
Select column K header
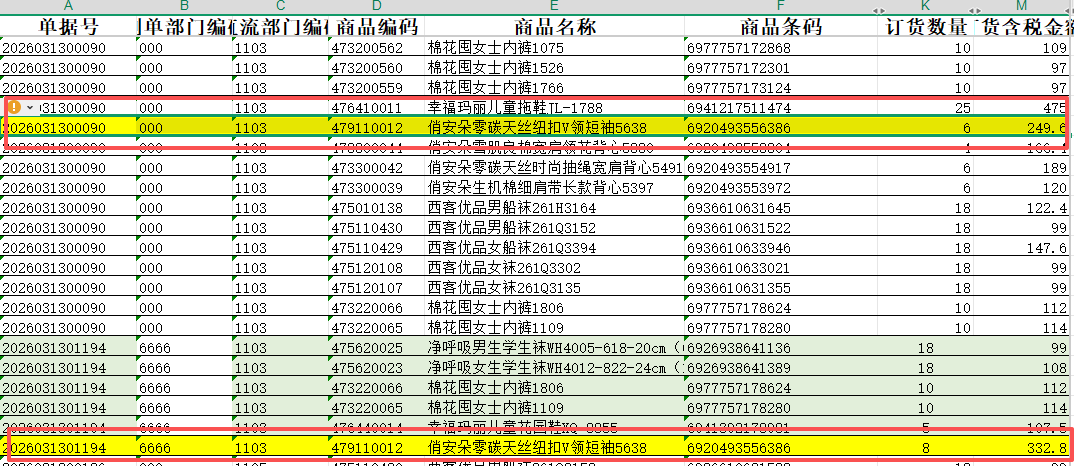coord(927,8)
